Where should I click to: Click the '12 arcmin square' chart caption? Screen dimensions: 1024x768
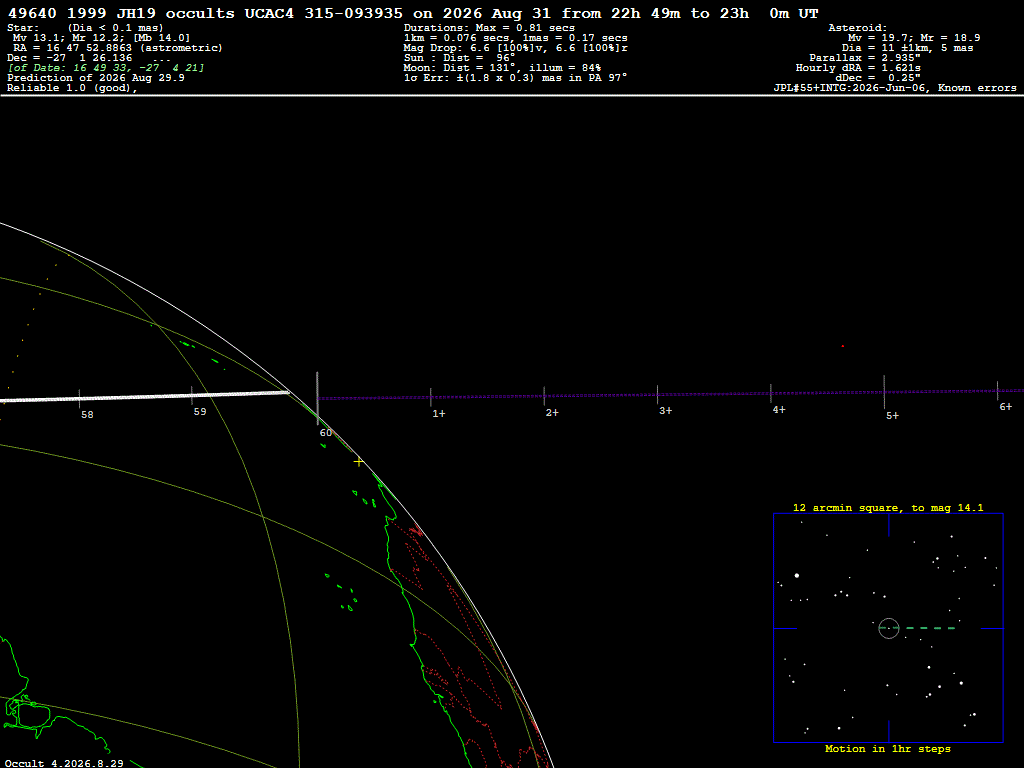[x=888, y=507]
